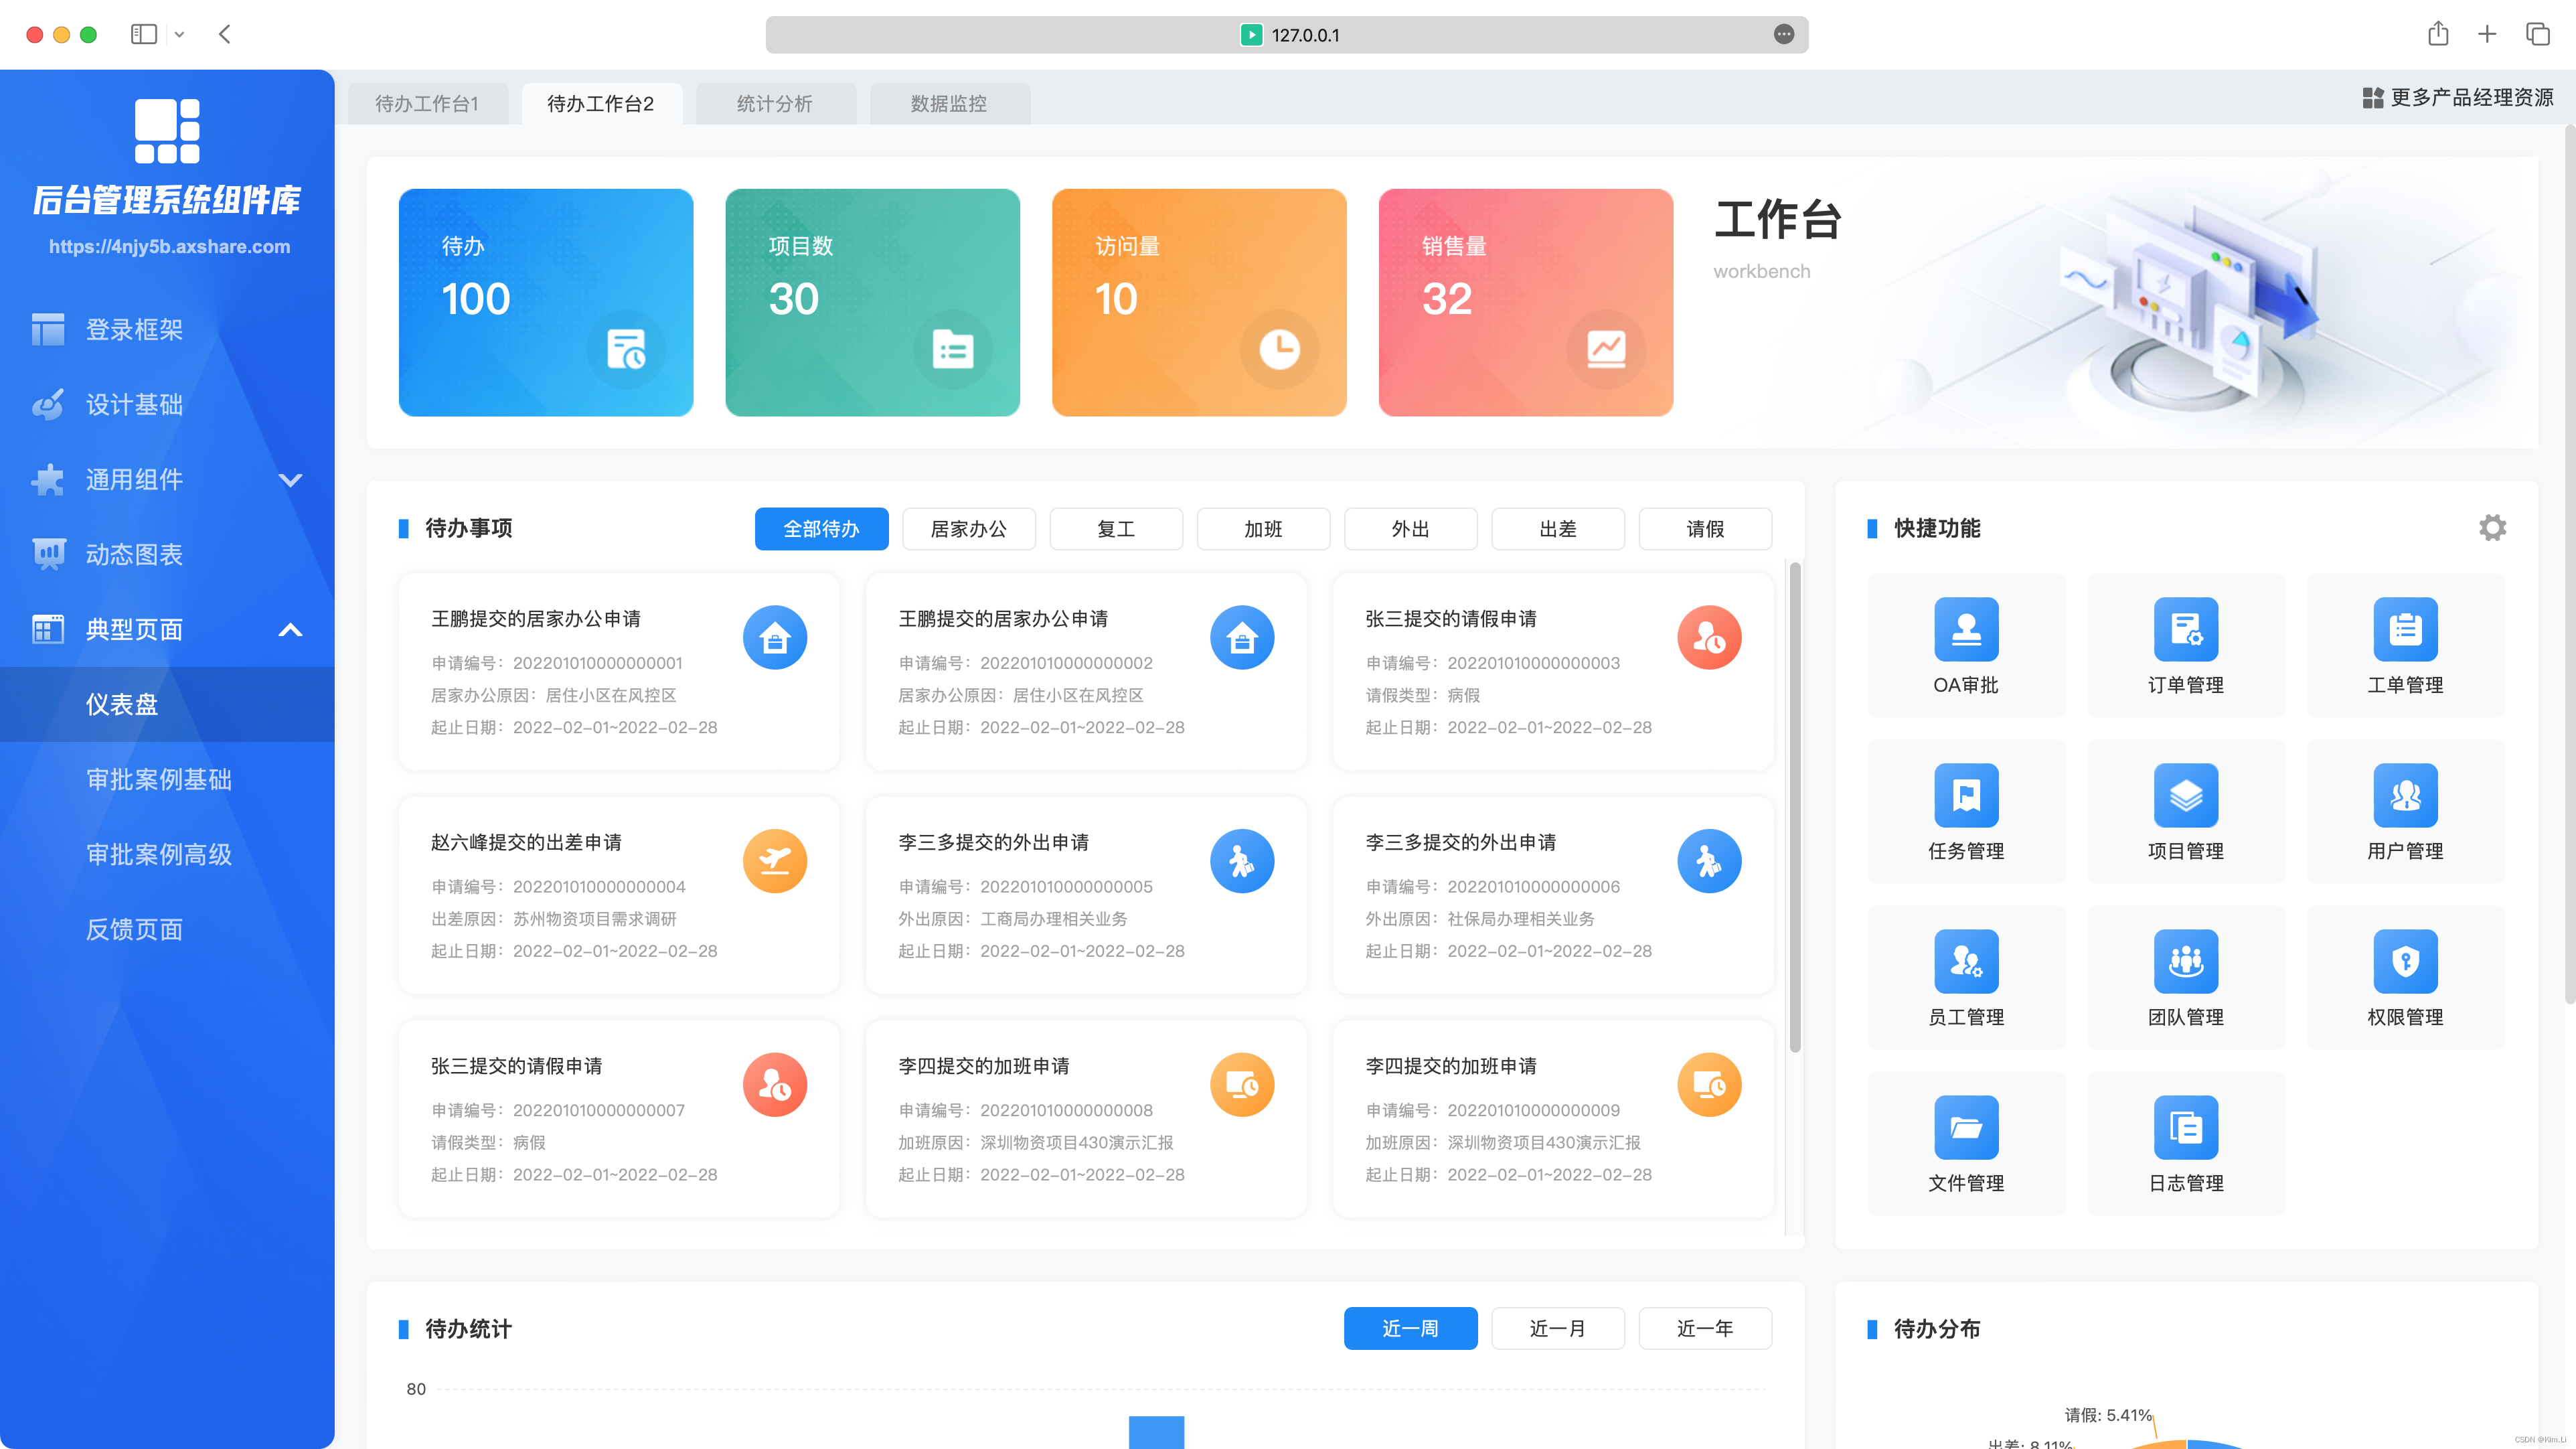2576x1449 pixels.
Task: Open the 项目管理 shortcut icon
Action: [x=2186, y=795]
